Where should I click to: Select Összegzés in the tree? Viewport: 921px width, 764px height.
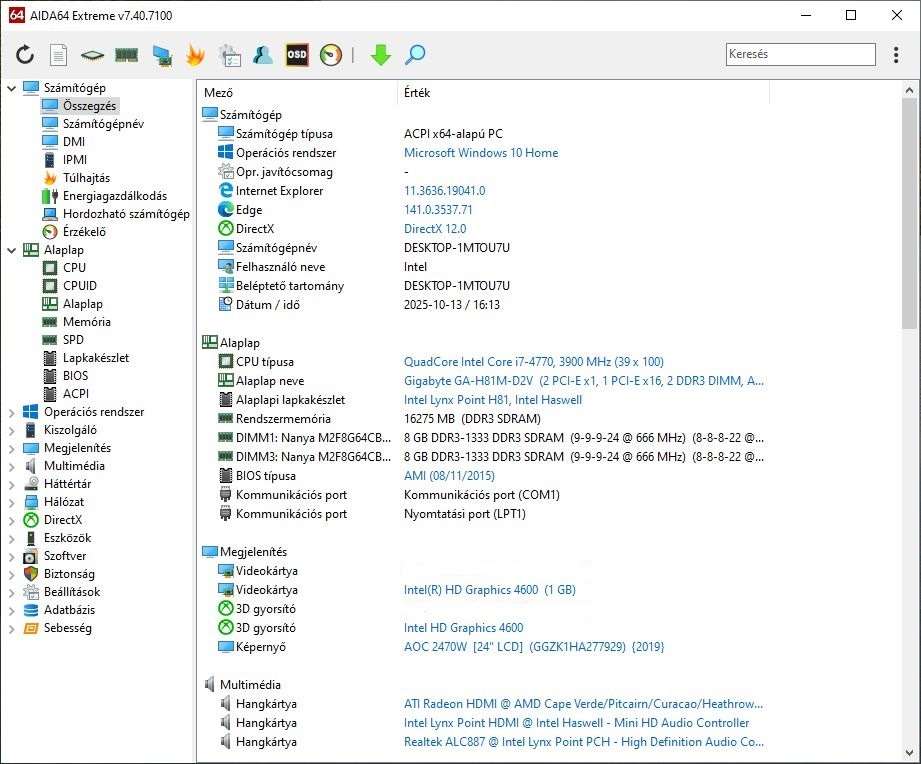(89, 106)
